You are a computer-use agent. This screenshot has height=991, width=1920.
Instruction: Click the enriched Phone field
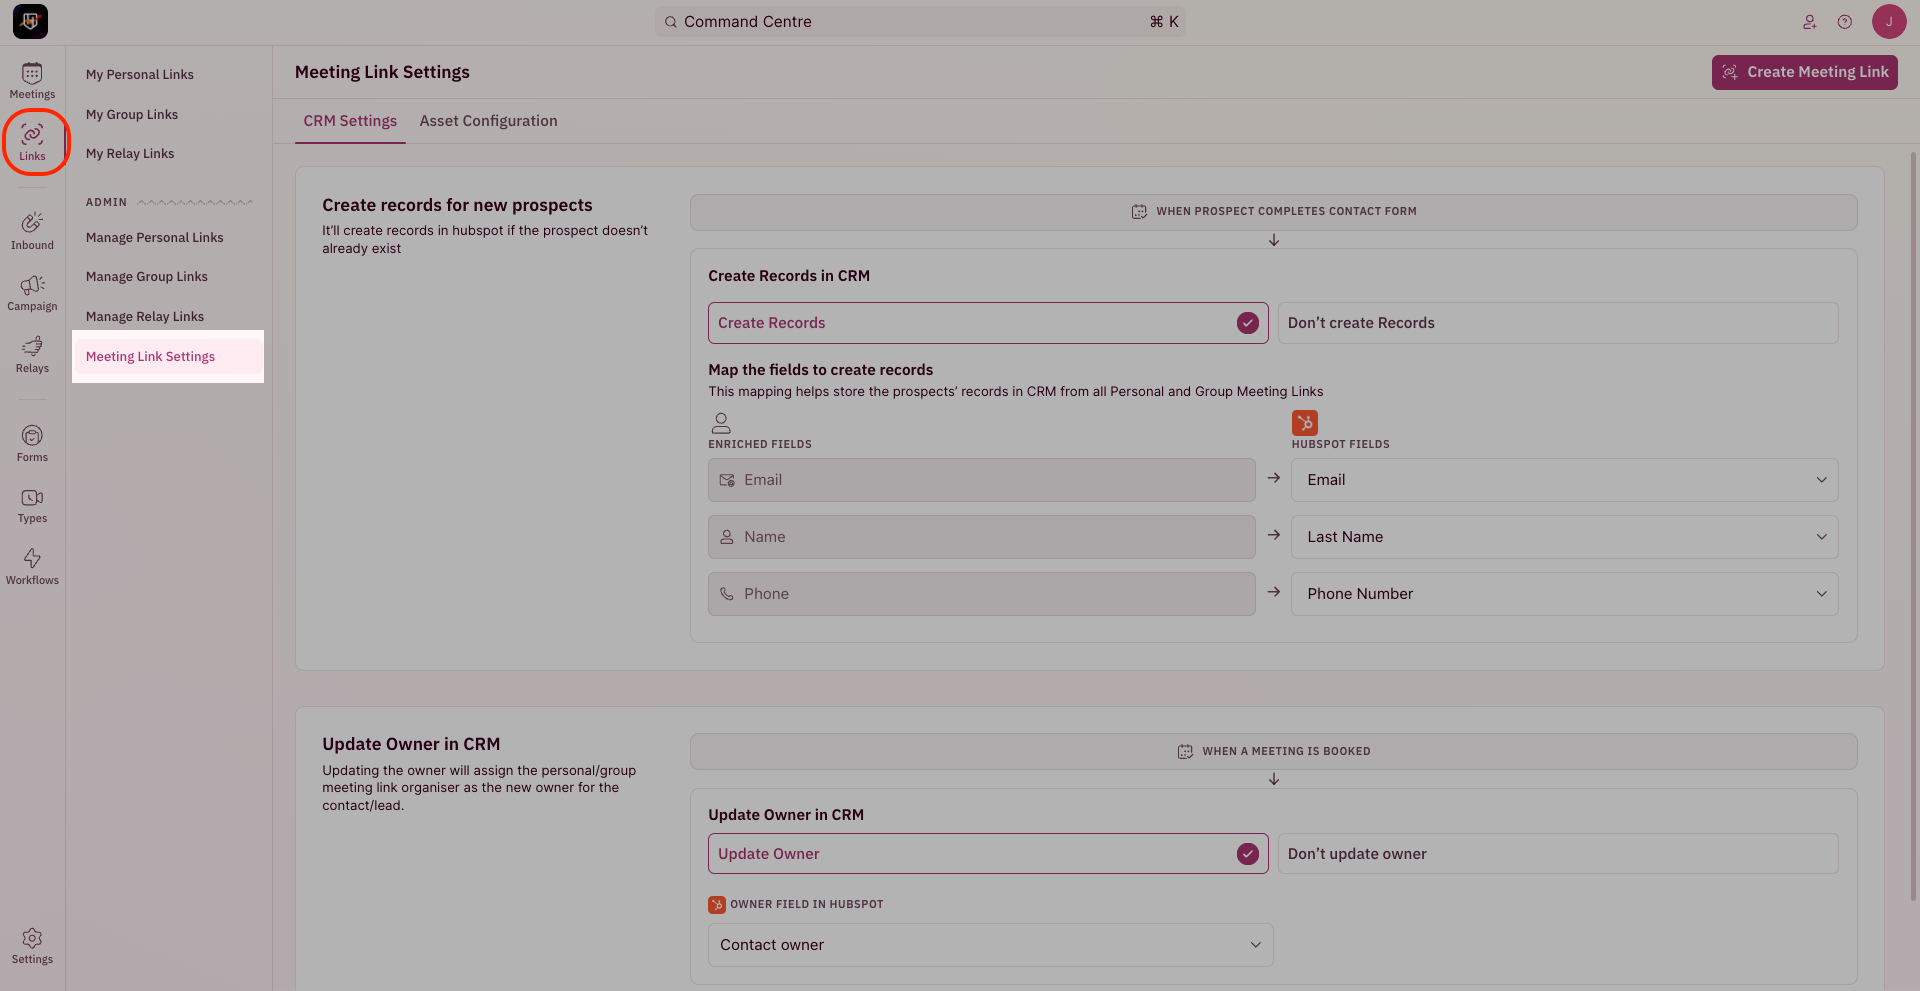[981, 594]
